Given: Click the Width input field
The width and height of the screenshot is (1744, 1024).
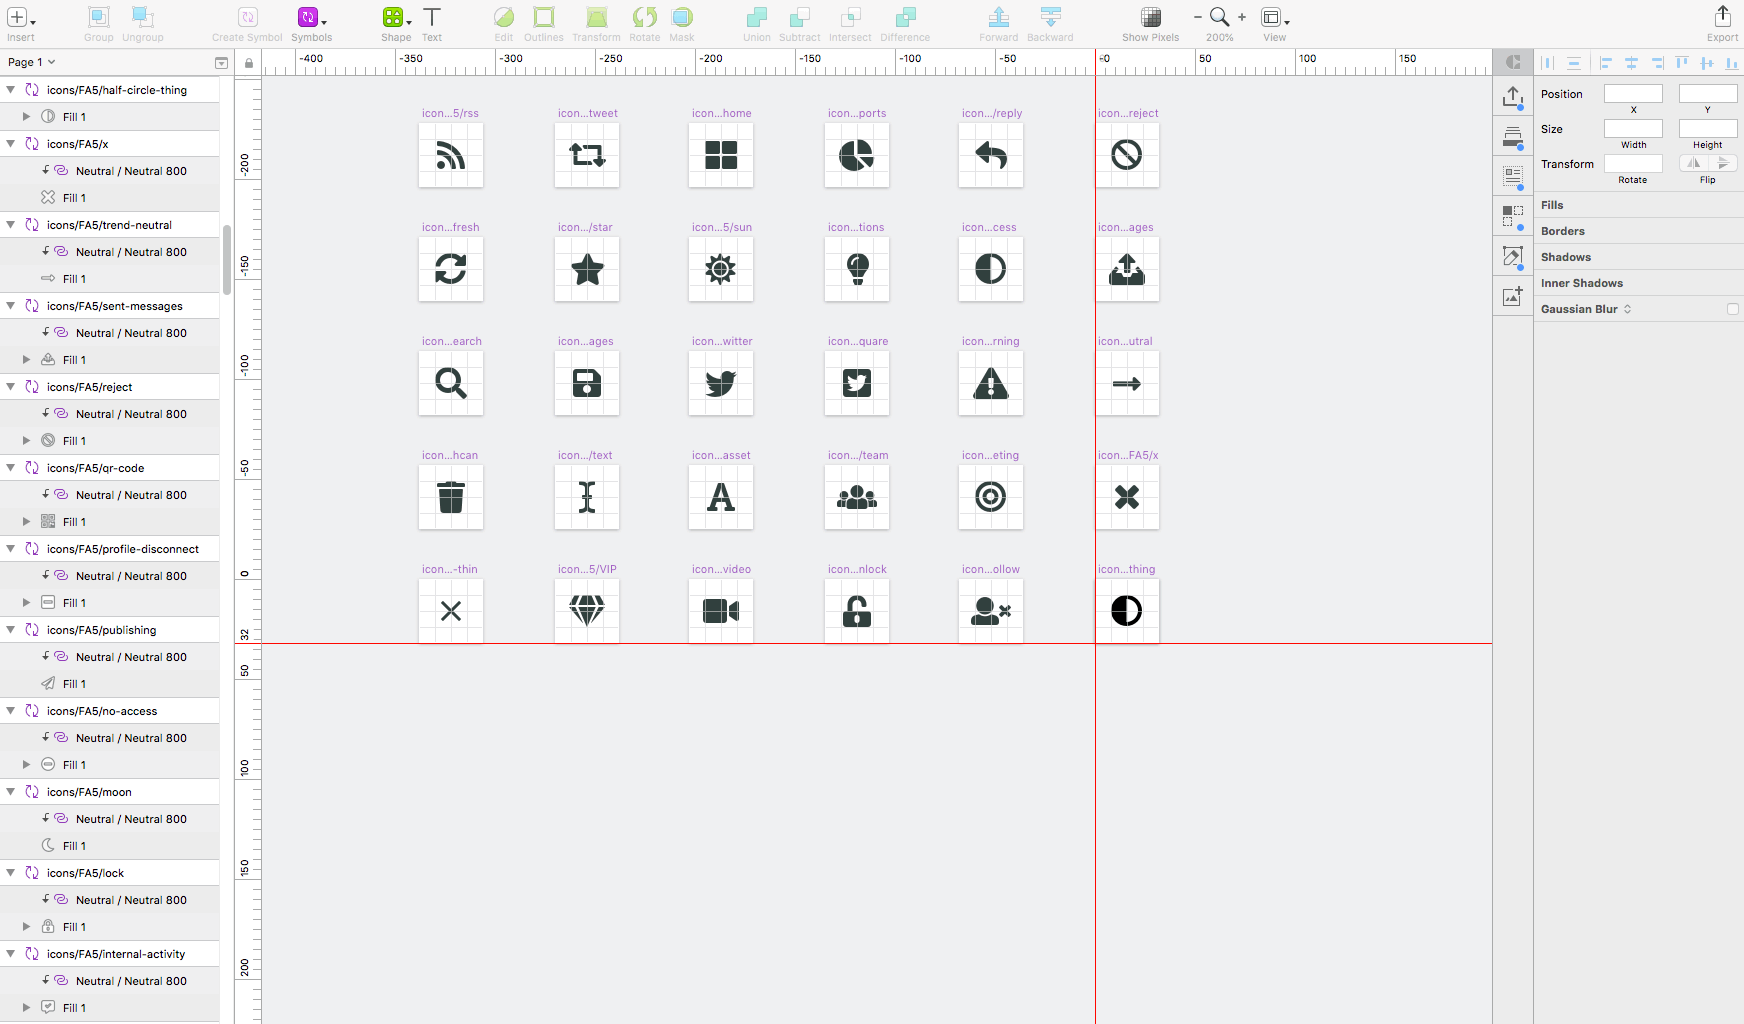Looking at the screenshot, I should pyautogui.click(x=1633, y=128).
